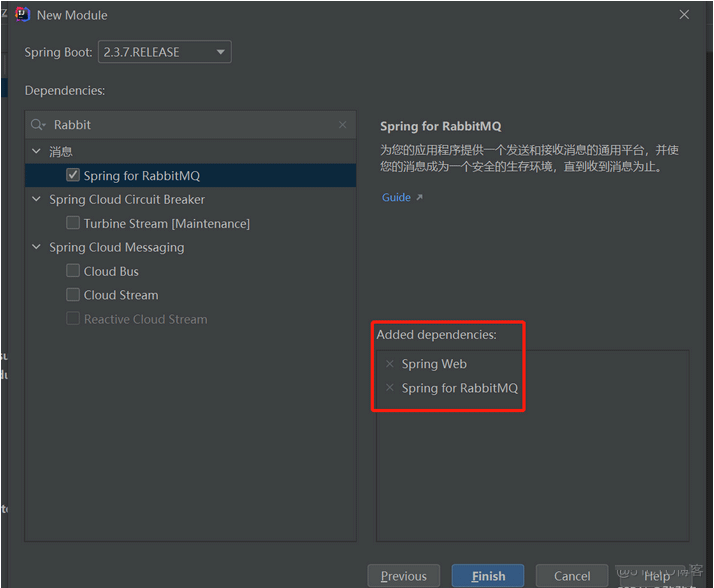Click the Cancel button
This screenshot has height=588, width=714.
pyautogui.click(x=572, y=576)
